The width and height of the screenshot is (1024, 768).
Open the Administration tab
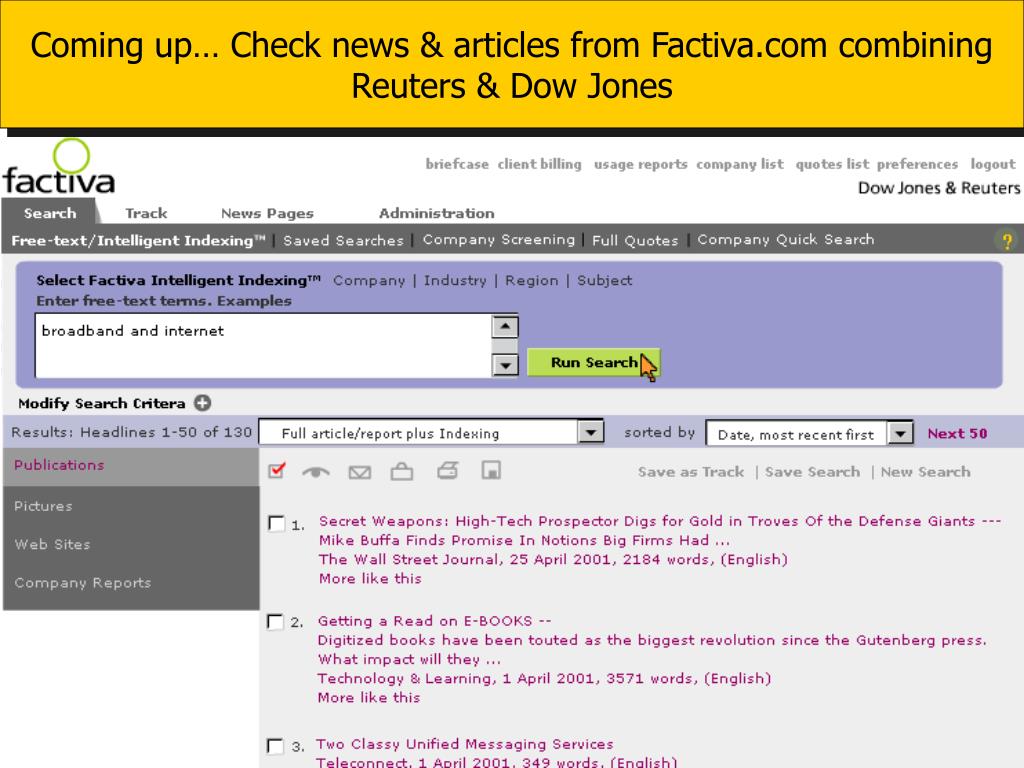pyautogui.click(x=436, y=214)
